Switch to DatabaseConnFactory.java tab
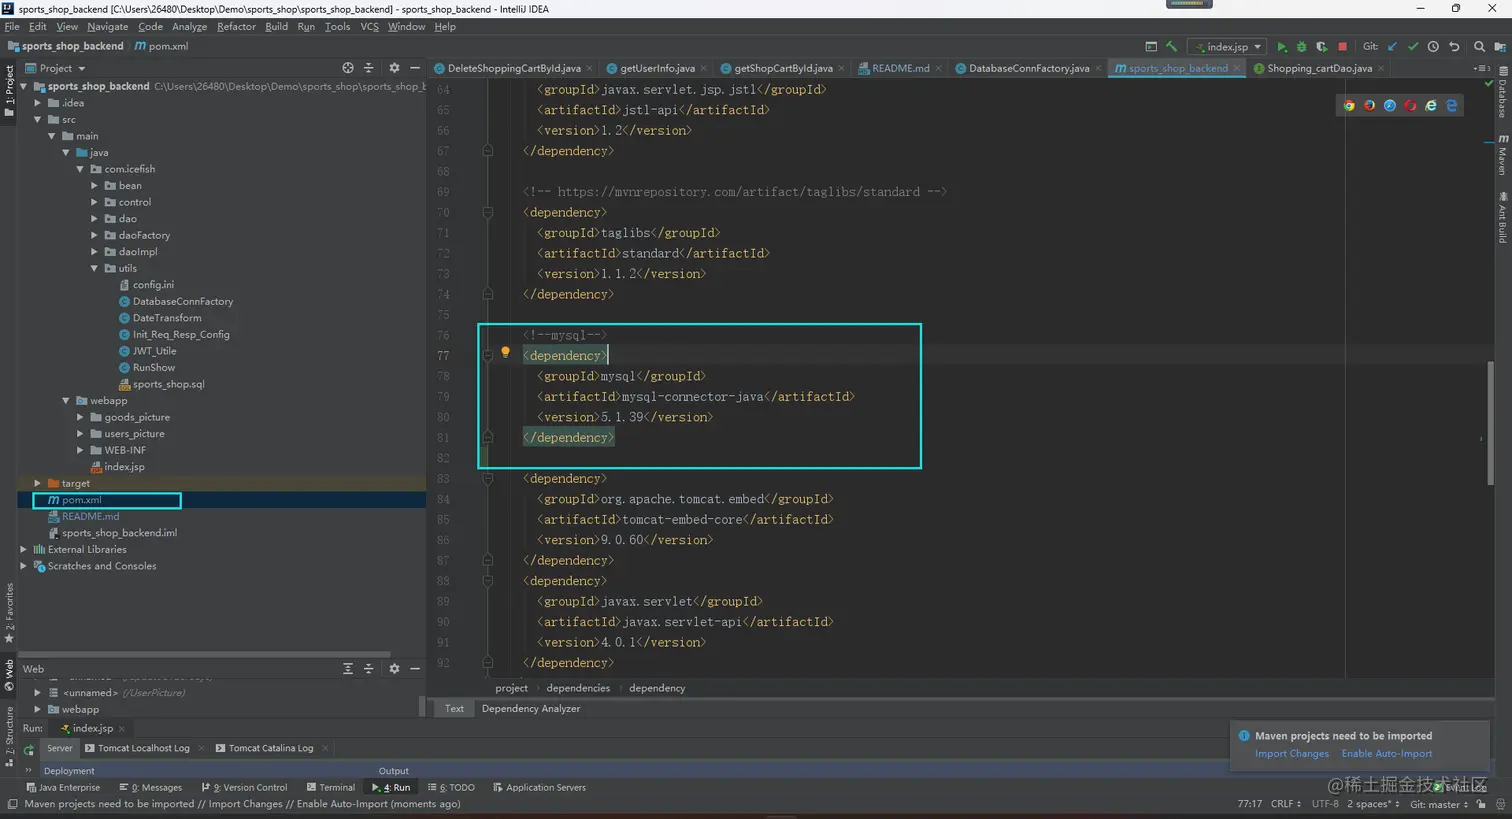The width and height of the screenshot is (1512, 819). tap(1028, 68)
